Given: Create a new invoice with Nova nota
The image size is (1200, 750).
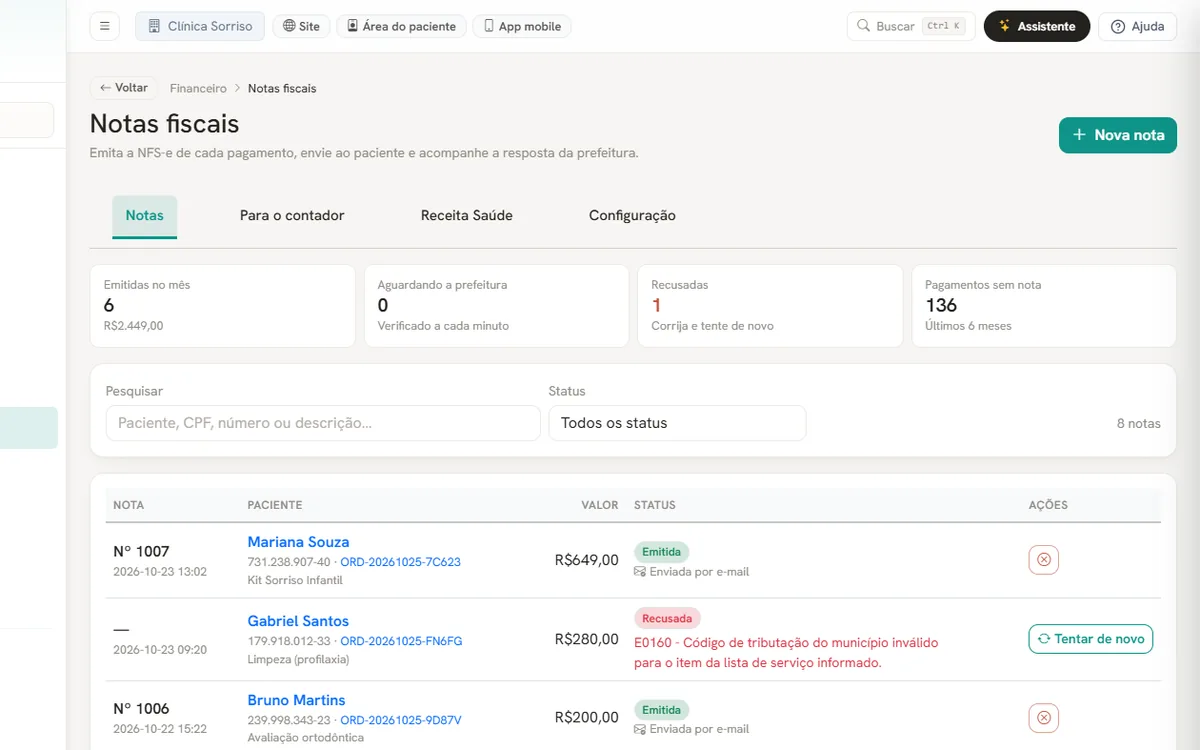Looking at the screenshot, I should [x=1118, y=135].
